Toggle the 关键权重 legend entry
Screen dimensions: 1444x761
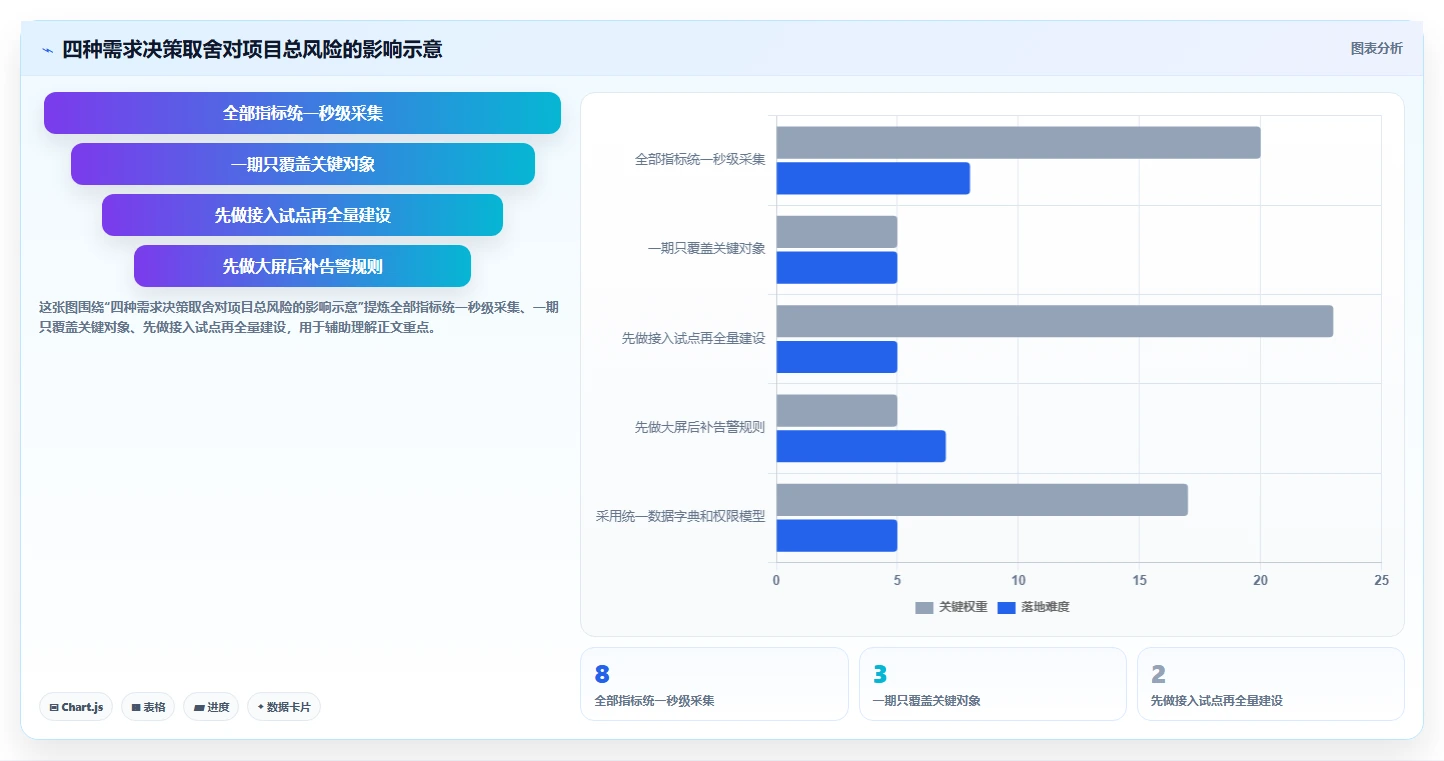coord(951,607)
